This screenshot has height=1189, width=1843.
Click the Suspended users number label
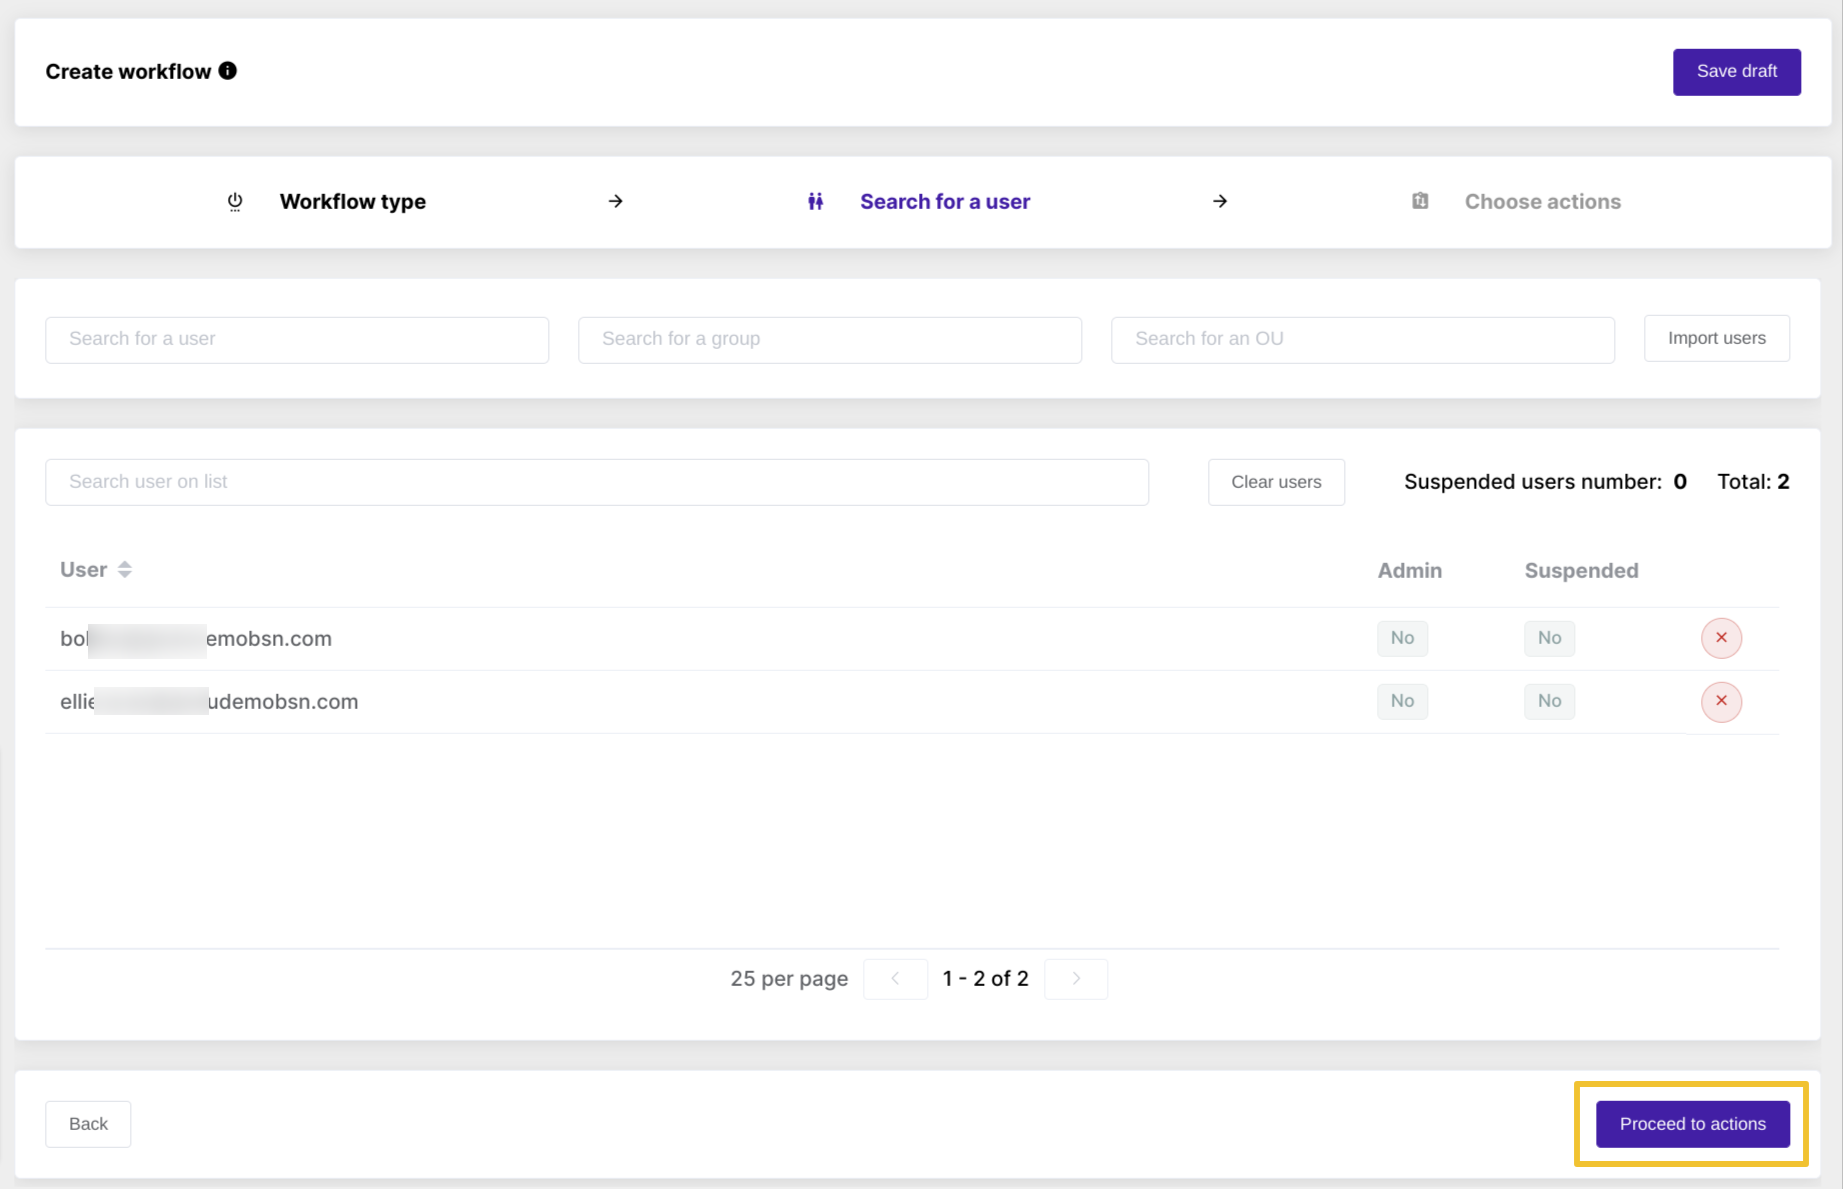pyautogui.click(x=1533, y=482)
